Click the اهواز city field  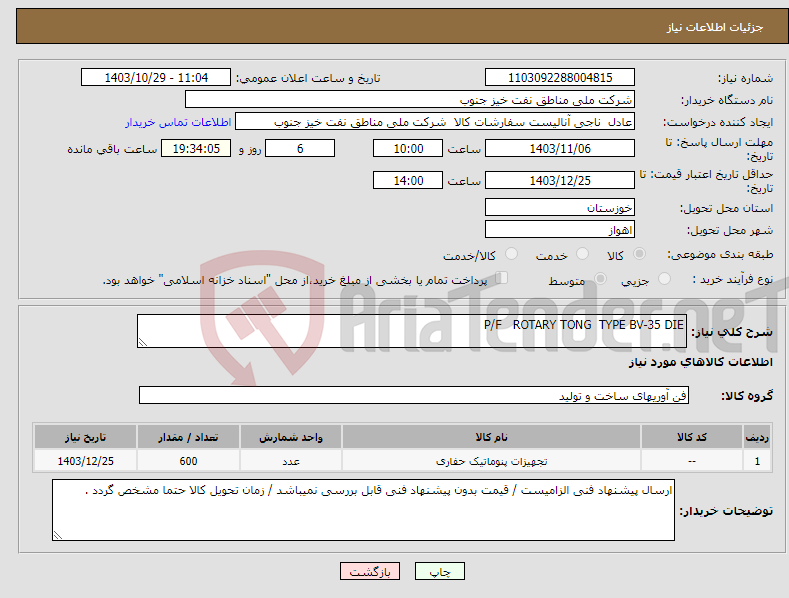point(560,230)
